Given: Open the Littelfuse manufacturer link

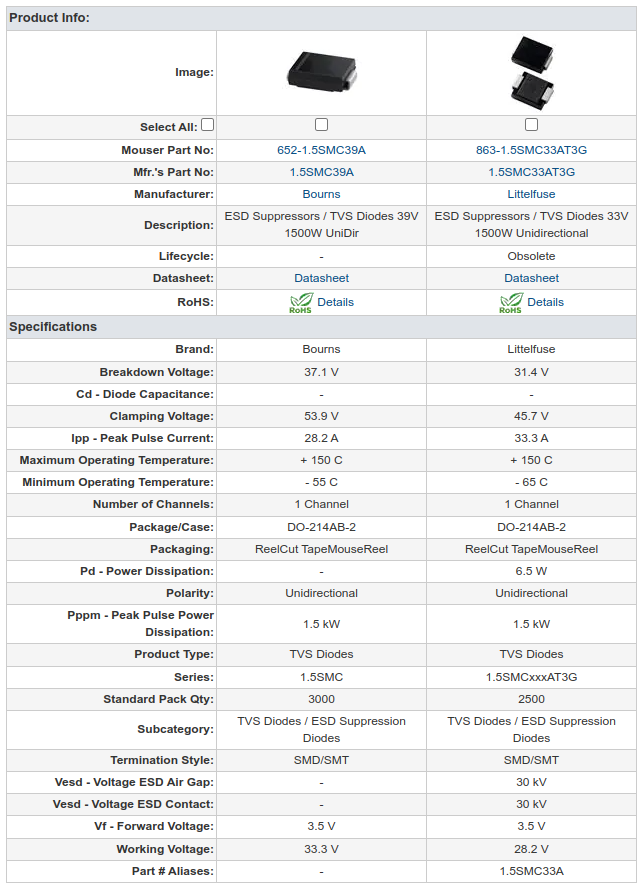Looking at the screenshot, I should coord(531,194).
